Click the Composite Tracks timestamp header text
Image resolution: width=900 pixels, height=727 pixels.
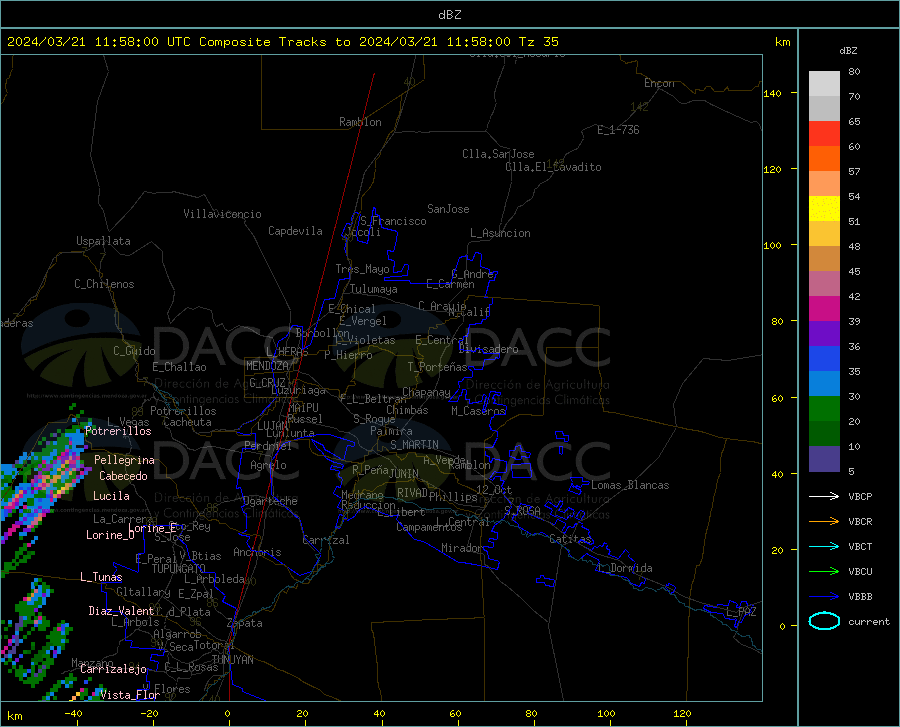pyautogui.click(x=283, y=42)
